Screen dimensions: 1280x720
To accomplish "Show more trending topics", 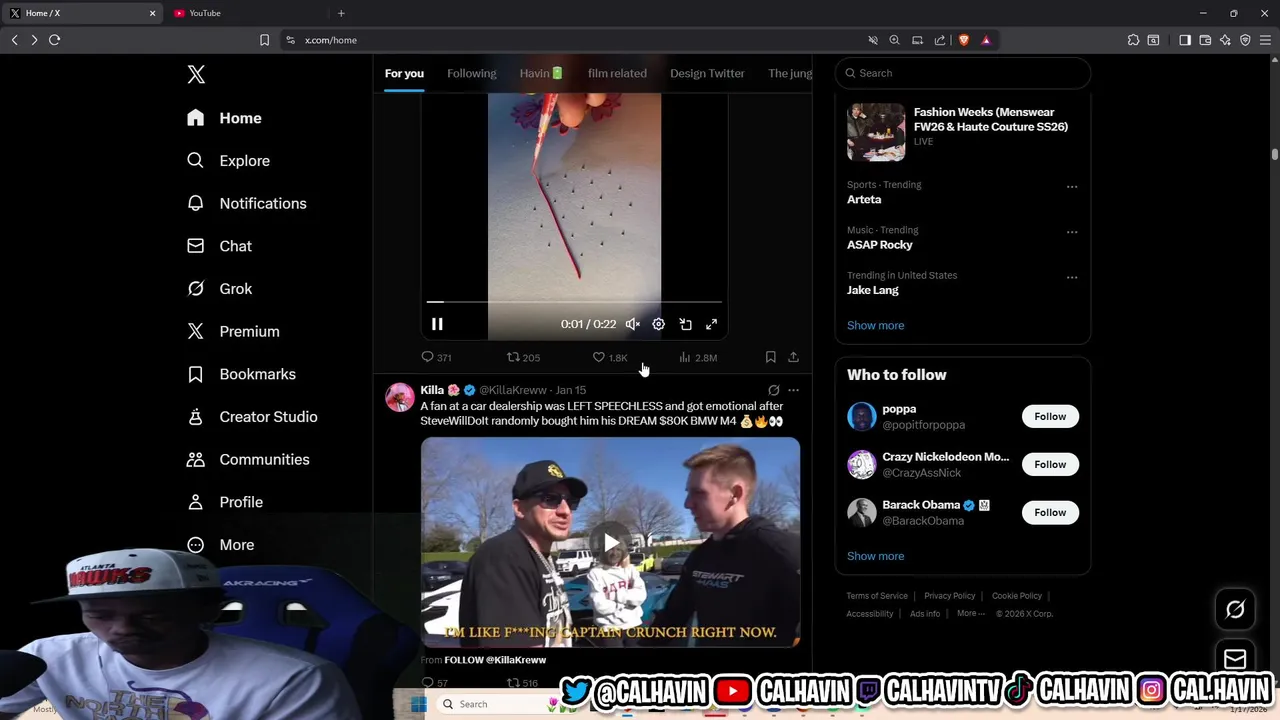I will pos(875,325).
